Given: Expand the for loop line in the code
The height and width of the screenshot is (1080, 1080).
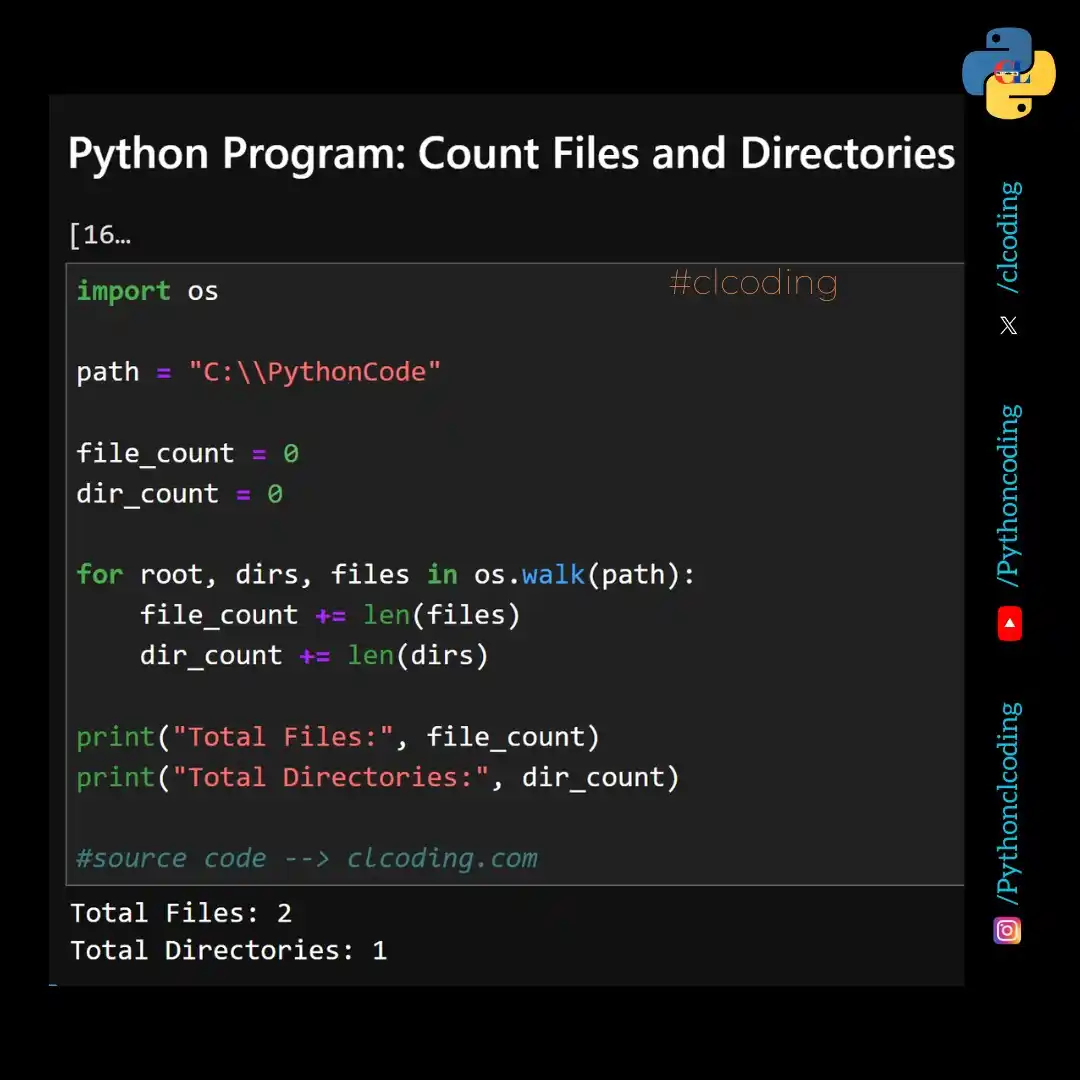Looking at the screenshot, I should (385, 574).
